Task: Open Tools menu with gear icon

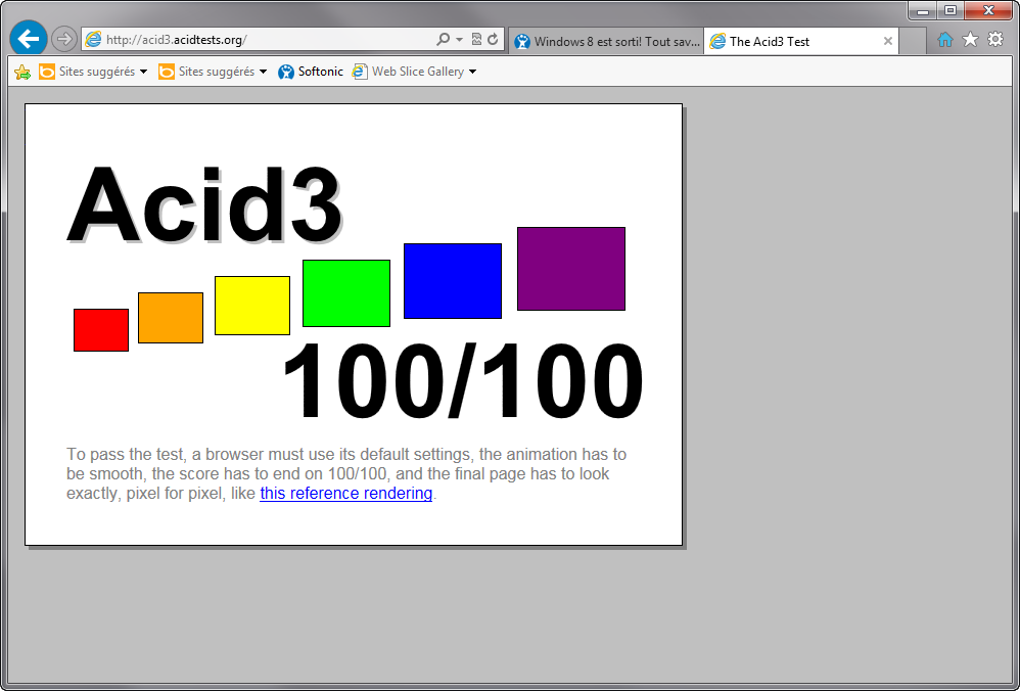Action: click(x=995, y=40)
